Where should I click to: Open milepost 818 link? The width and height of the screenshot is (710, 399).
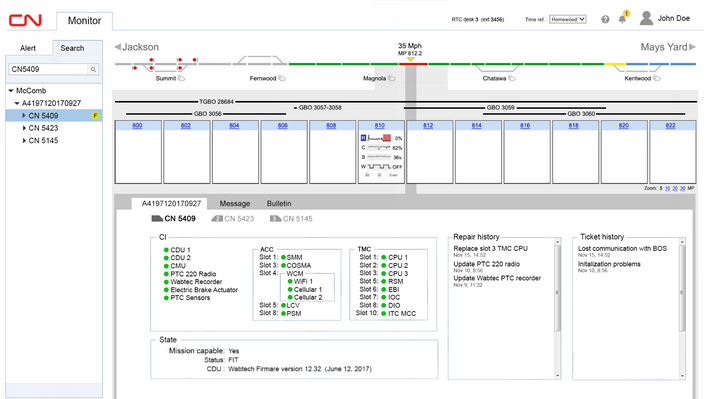click(x=573, y=125)
